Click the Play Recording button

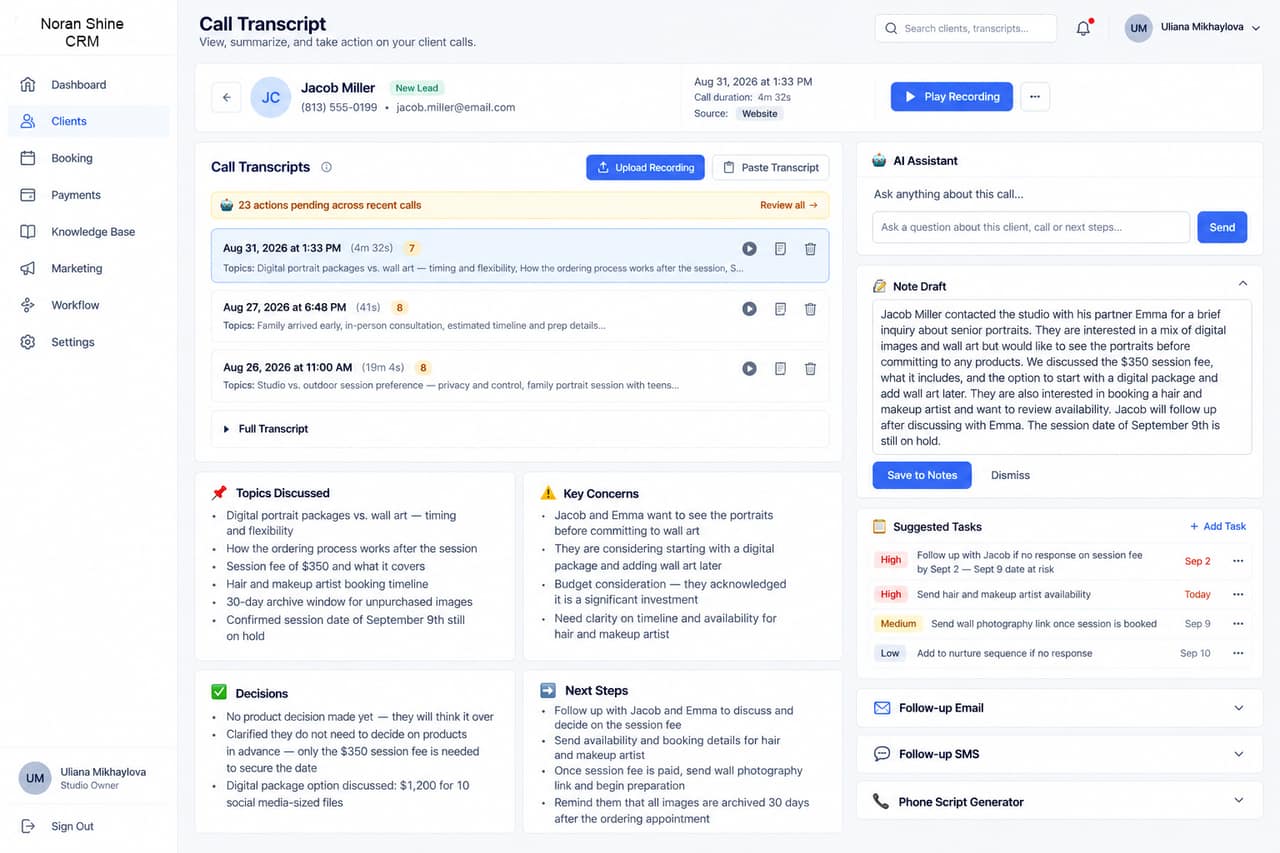pyautogui.click(x=951, y=97)
